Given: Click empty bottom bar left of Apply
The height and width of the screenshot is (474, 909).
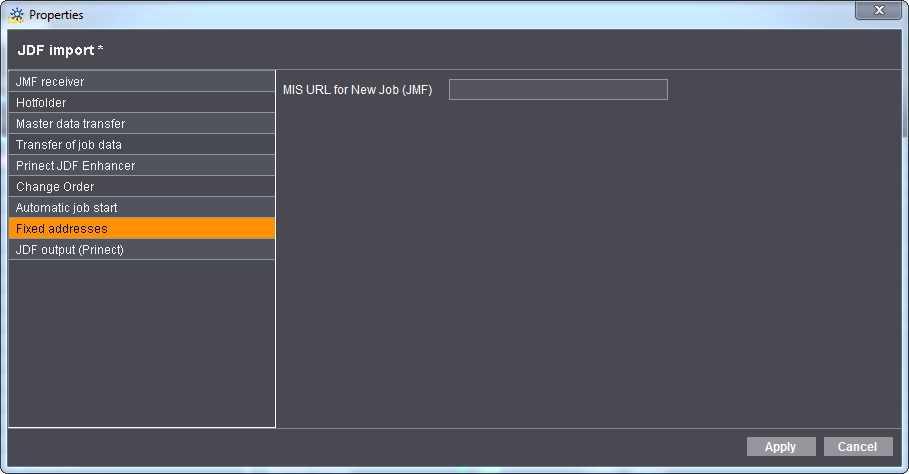Looking at the screenshot, I should (380, 447).
